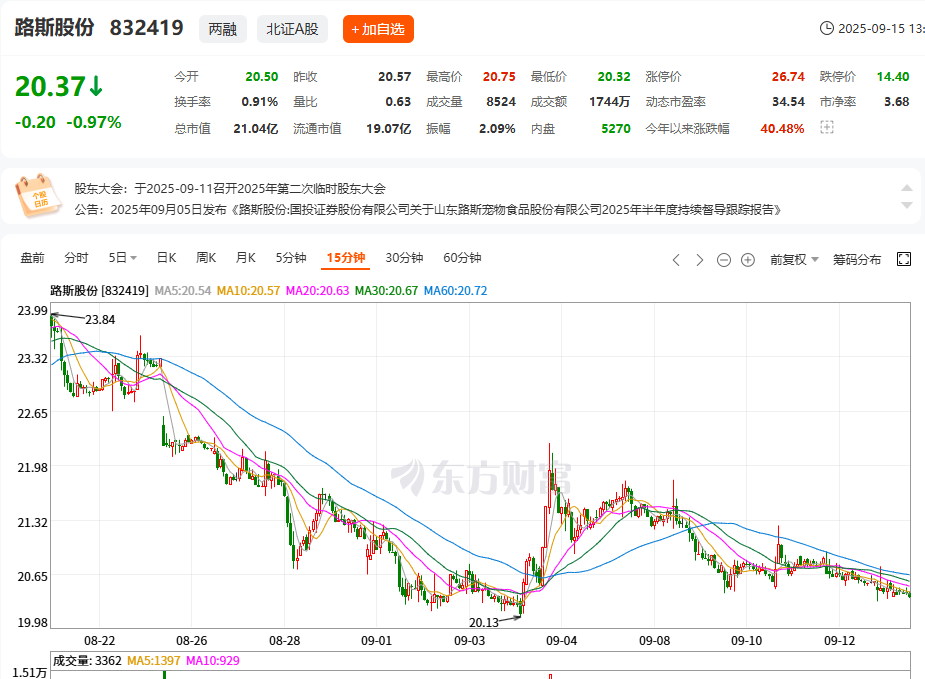The width and height of the screenshot is (925, 679).
Task: Click the next chart arrow icon
Action: click(x=700, y=260)
